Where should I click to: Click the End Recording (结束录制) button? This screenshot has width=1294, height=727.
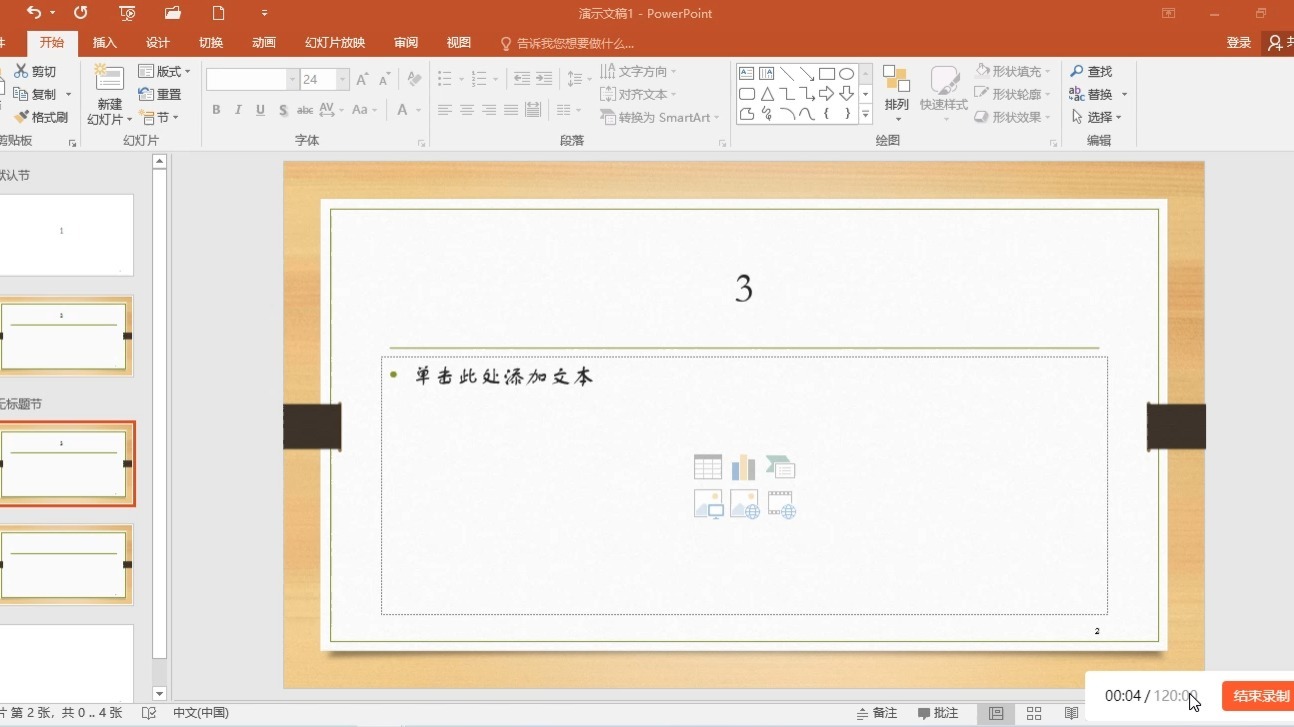pos(1258,696)
